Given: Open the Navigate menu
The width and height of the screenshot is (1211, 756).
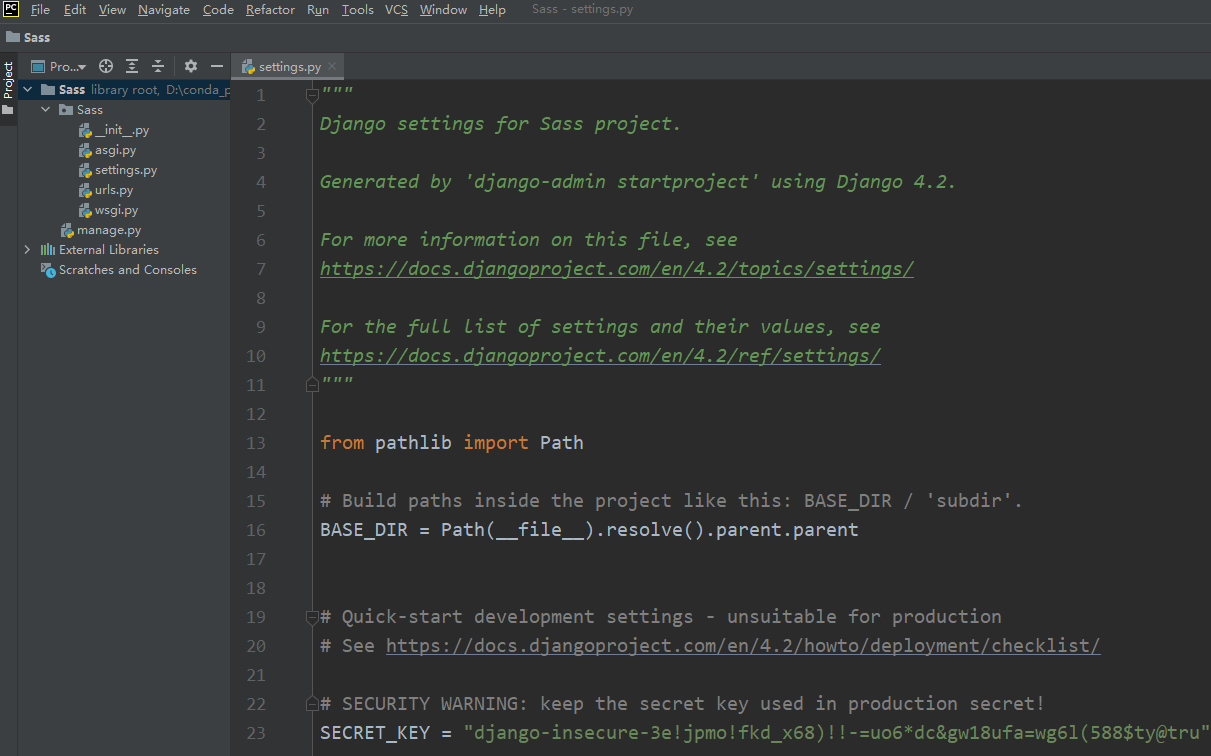Looking at the screenshot, I should (x=164, y=10).
